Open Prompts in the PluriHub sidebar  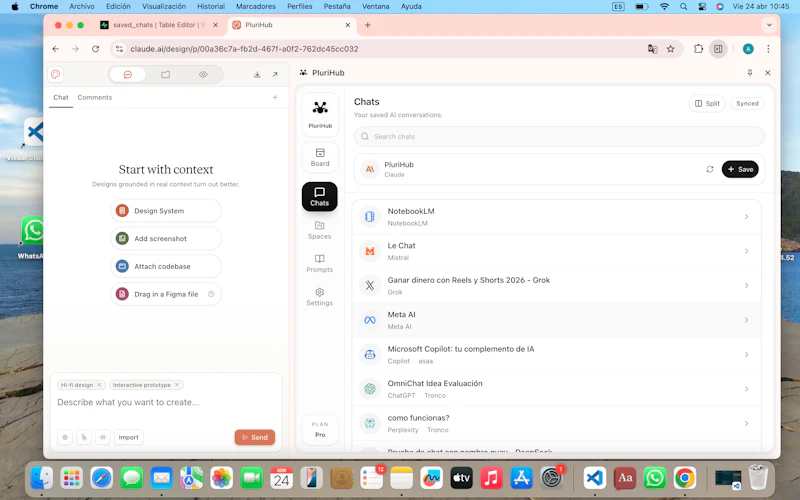click(x=319, y=263)
